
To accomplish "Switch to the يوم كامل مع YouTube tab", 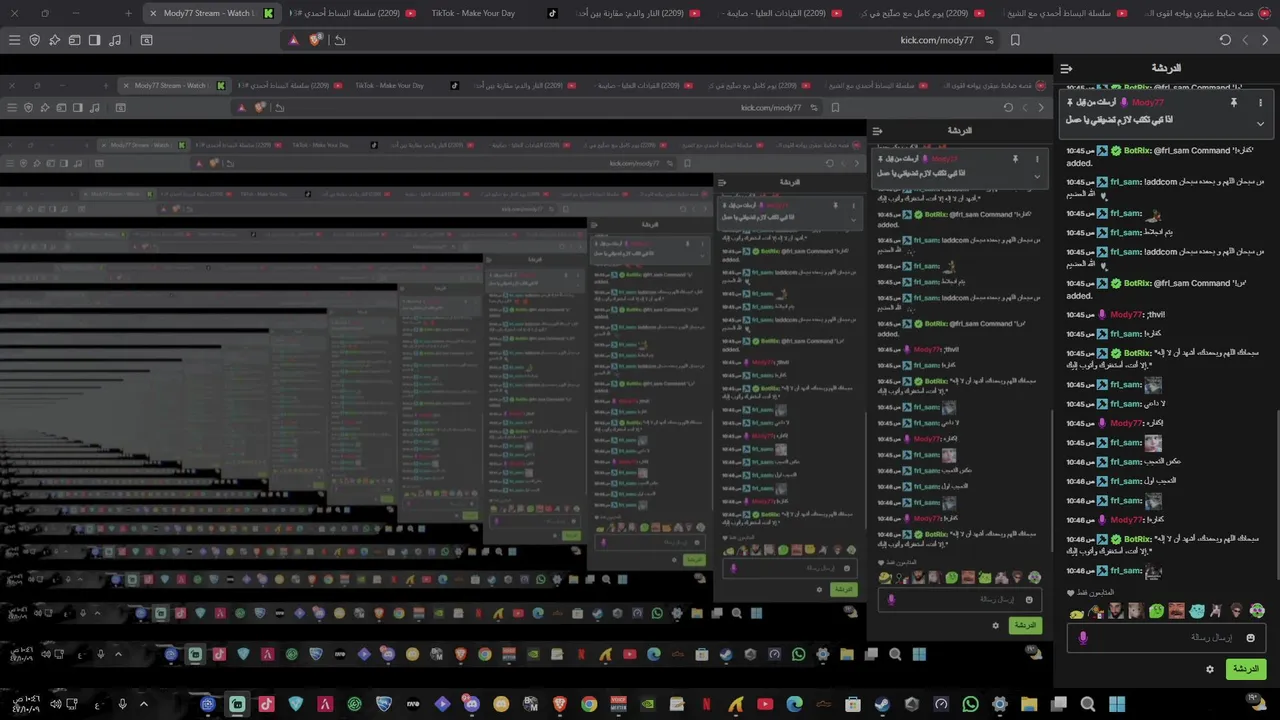I will pos(920,13).
